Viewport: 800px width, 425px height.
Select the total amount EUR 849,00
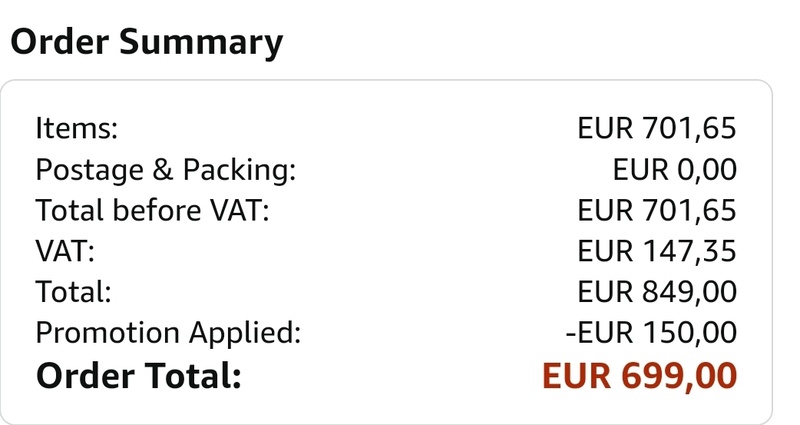(657, 292)
